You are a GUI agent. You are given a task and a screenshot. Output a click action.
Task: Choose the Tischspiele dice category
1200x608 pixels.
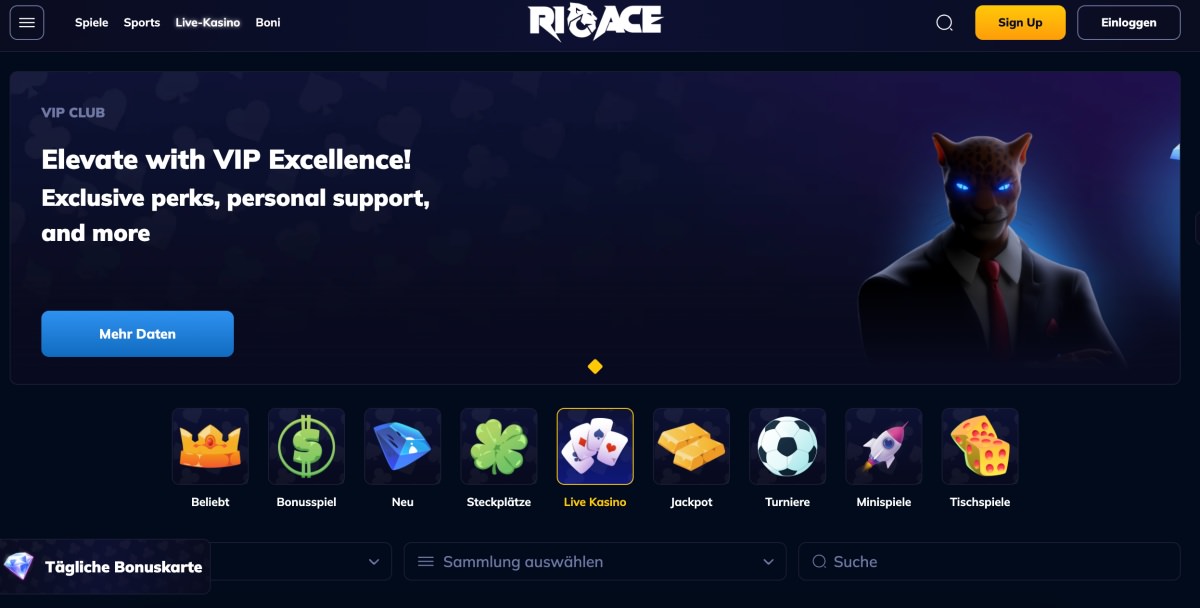pyautogui.click(x=980, y=446)
